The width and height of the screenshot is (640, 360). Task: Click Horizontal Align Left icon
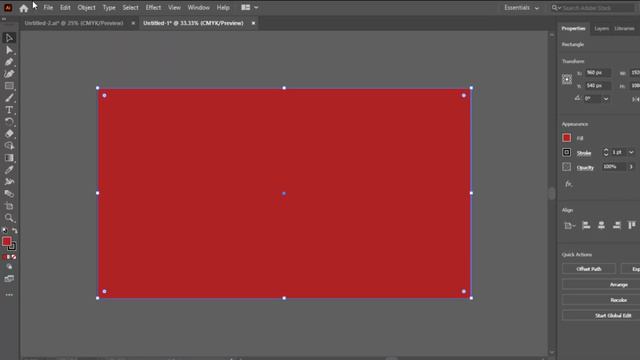tap(586, 225)
